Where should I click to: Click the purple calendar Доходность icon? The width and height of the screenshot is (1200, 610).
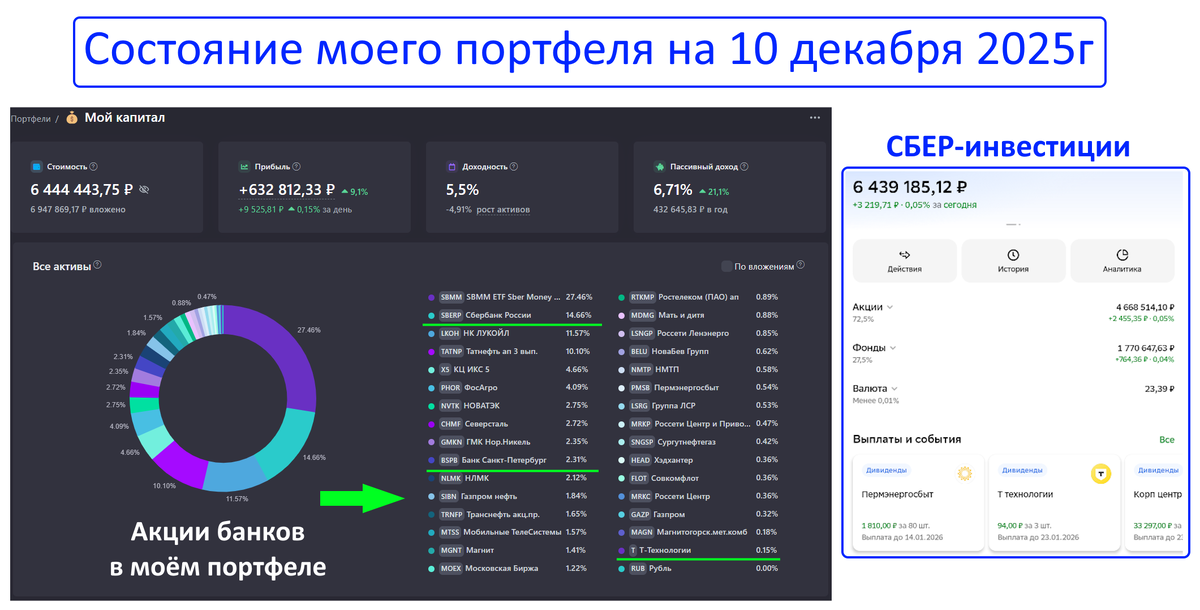click(452, 167)
